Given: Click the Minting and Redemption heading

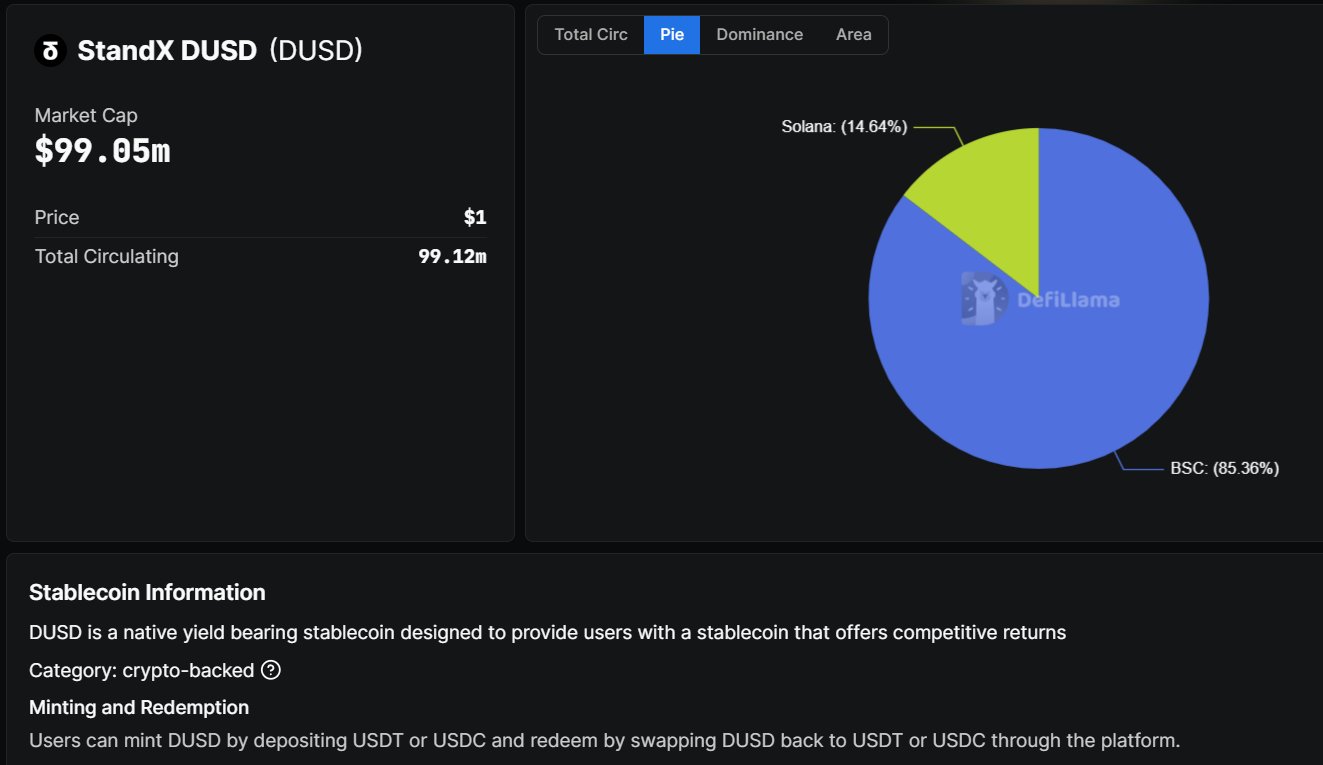Looking at the screenshot, I should pos(139,707).
